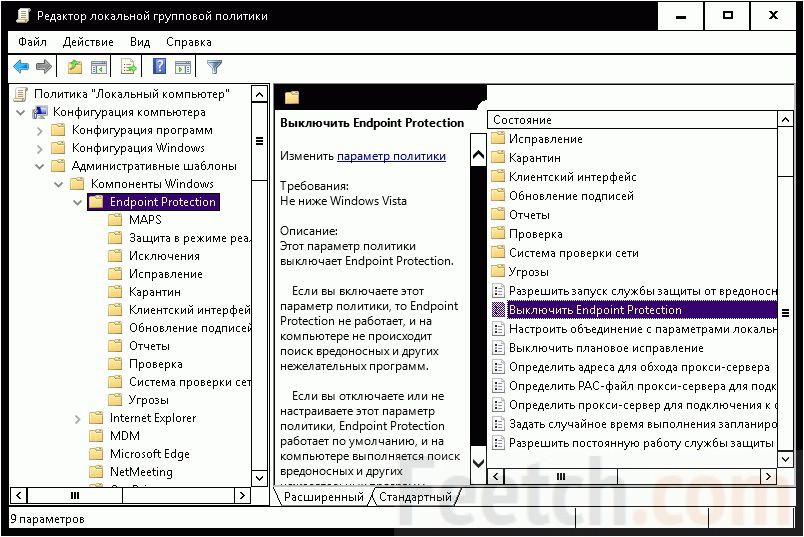Switch to the Стандартный tab
Viewport: 804px width, 537px height.
[415, 496]
